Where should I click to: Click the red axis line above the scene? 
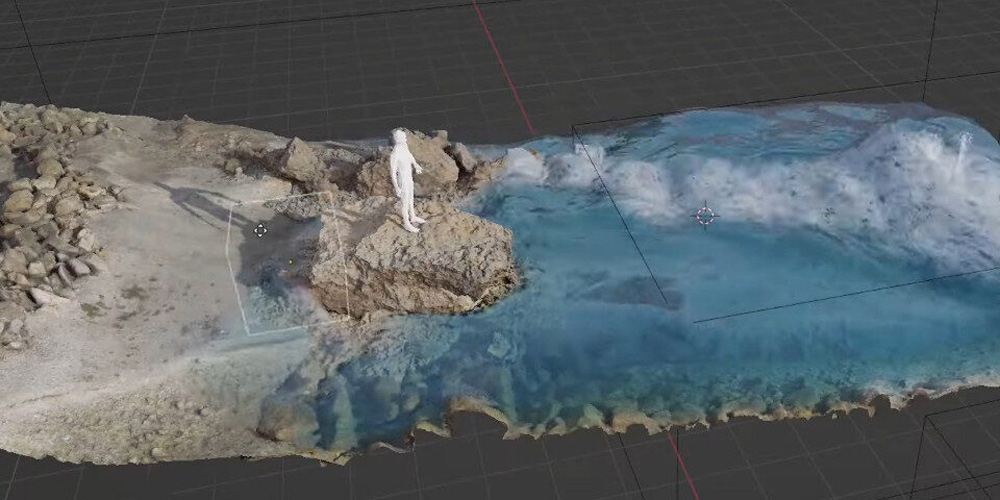(x=503, y=58)
